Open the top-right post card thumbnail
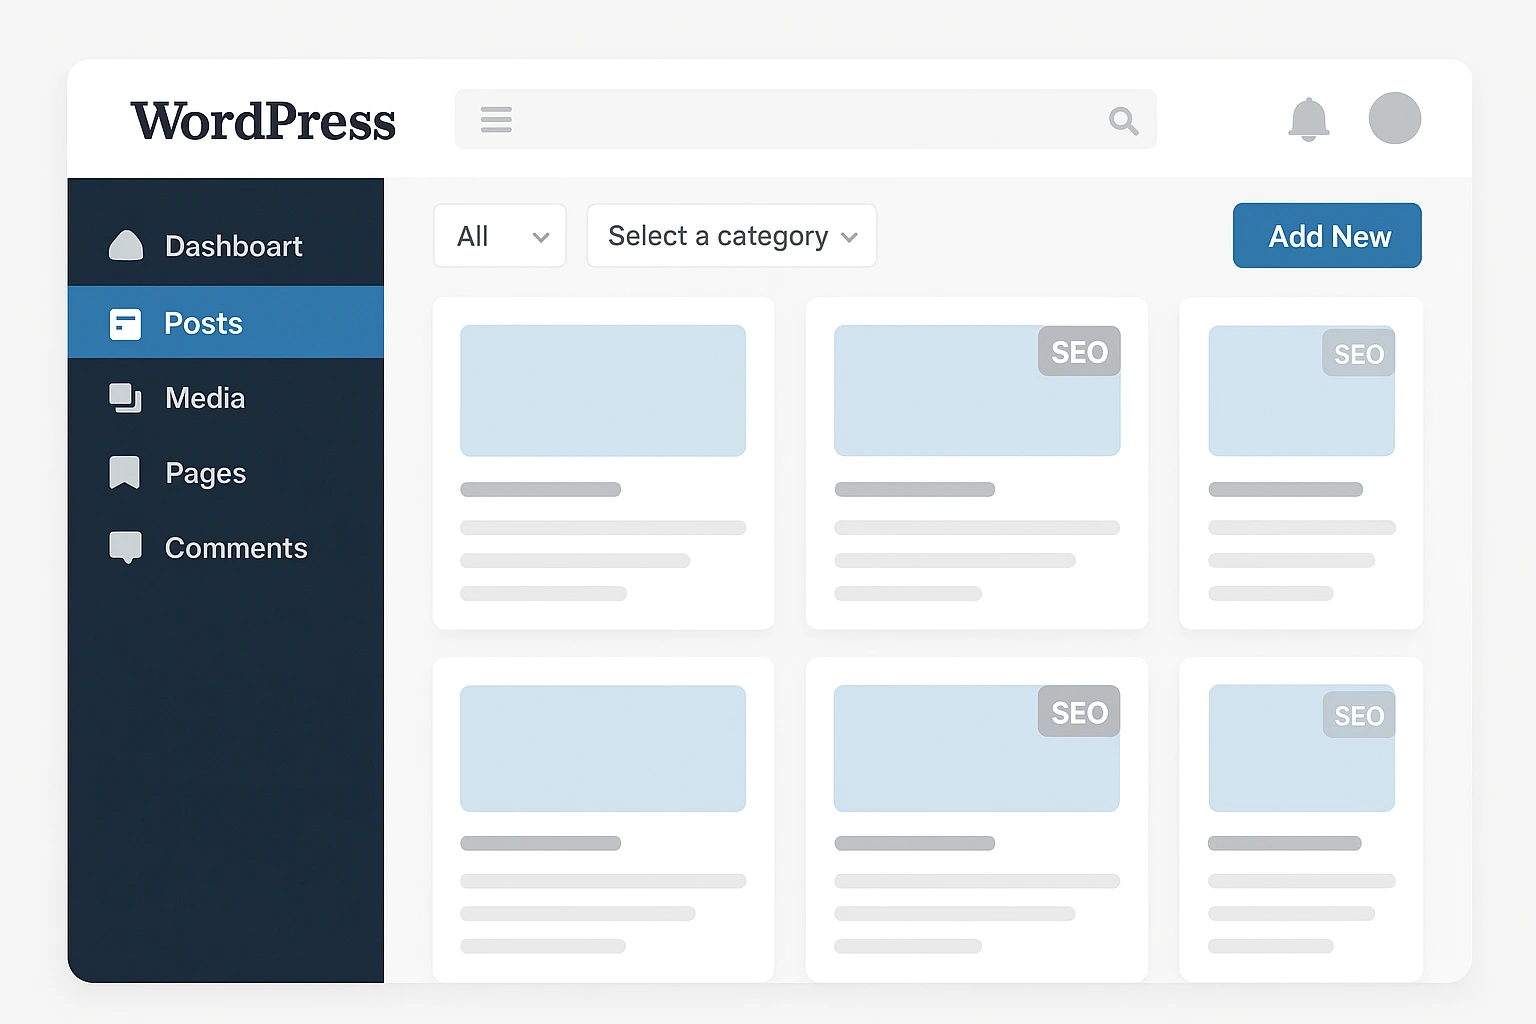 (1302, 390)
